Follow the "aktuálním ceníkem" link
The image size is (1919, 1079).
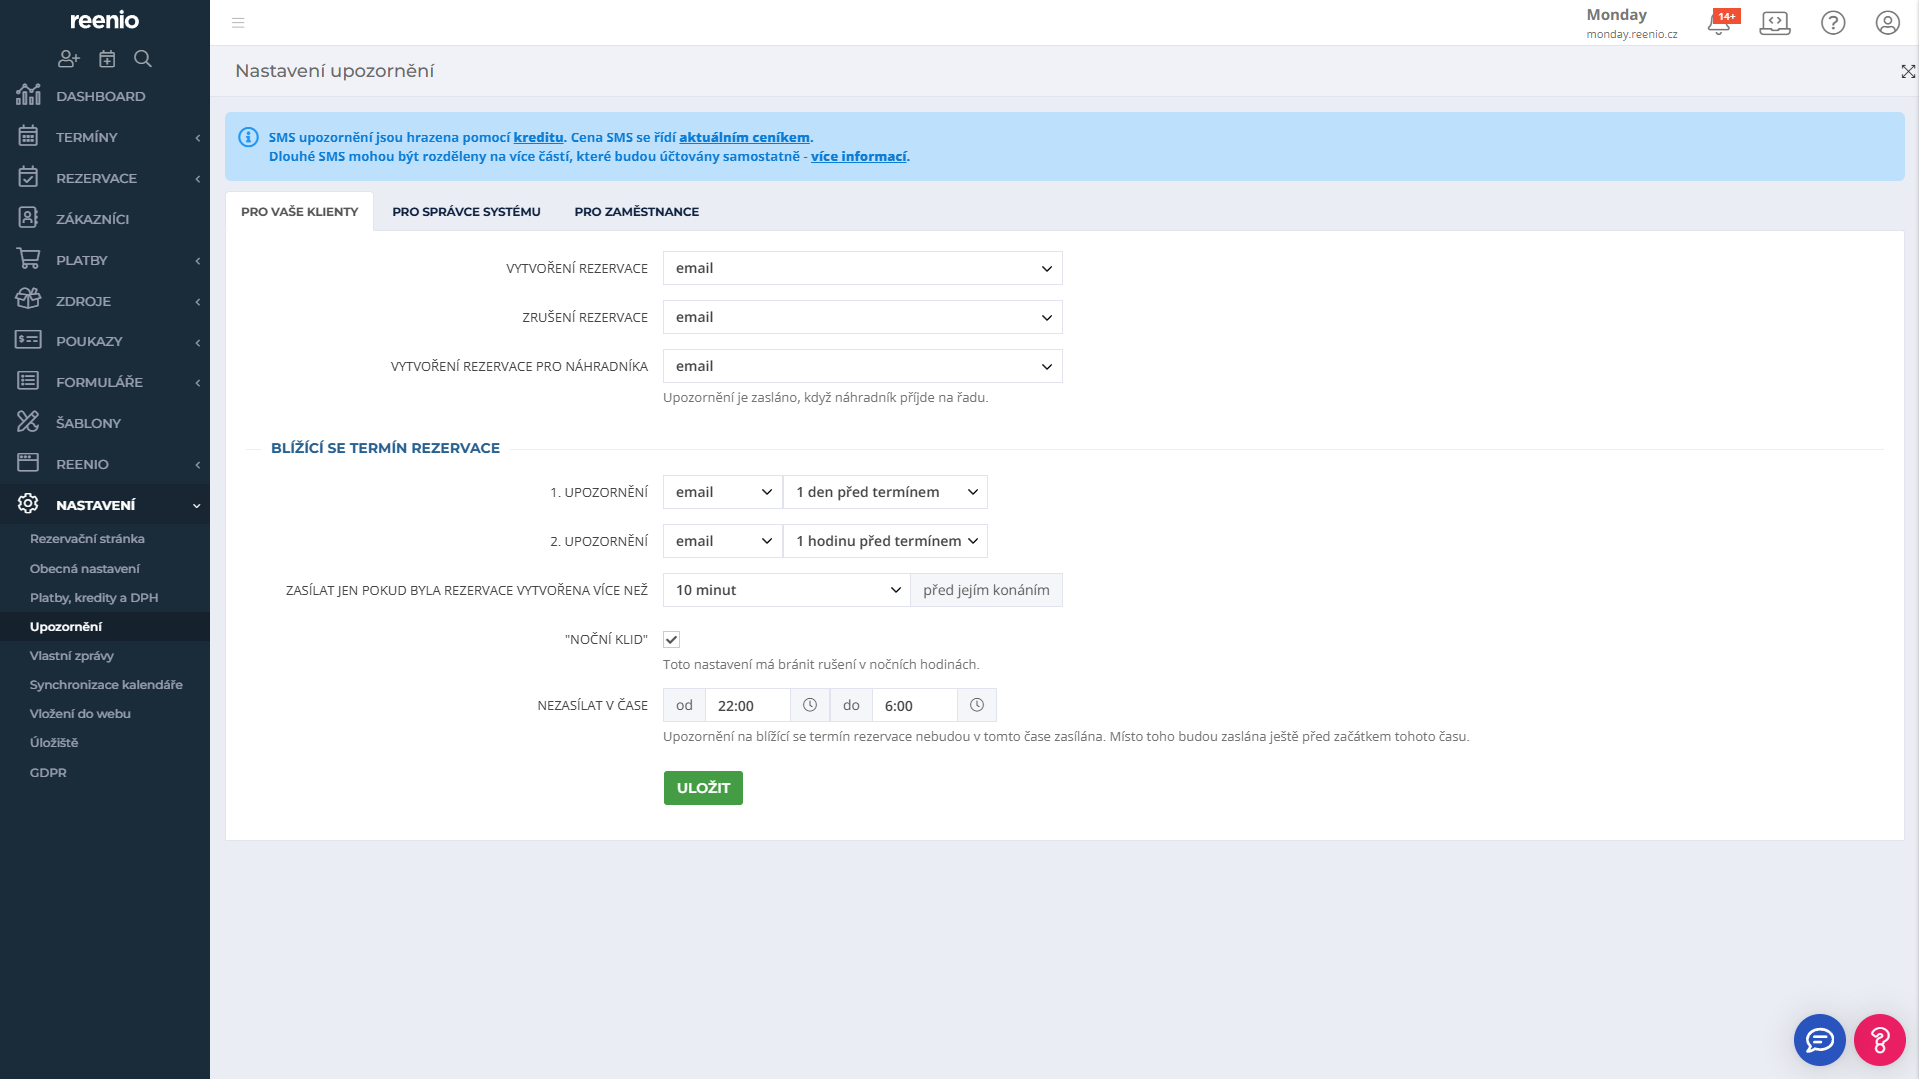click(x=744, y=137)
